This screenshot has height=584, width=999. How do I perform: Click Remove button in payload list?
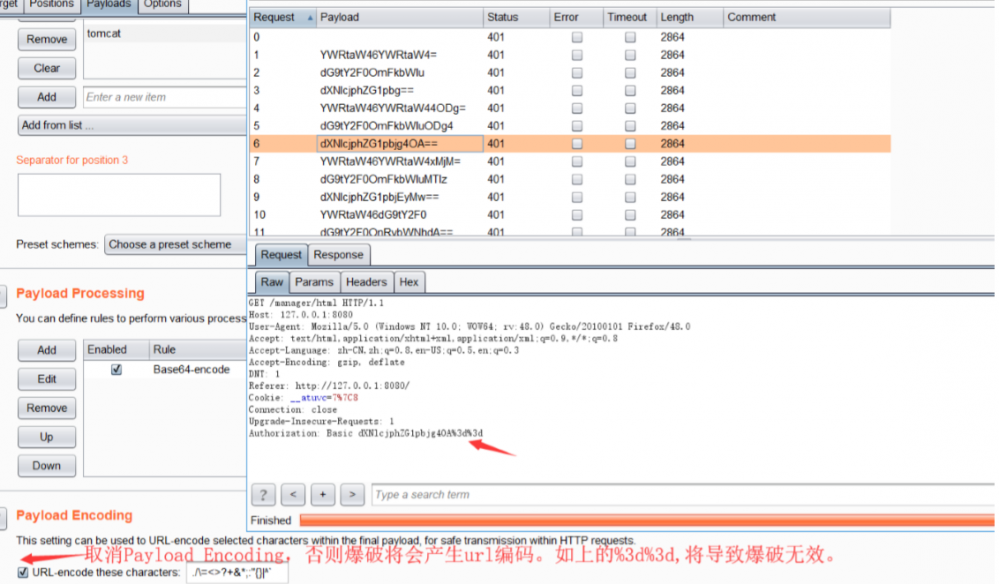click(x=47, y=39)
